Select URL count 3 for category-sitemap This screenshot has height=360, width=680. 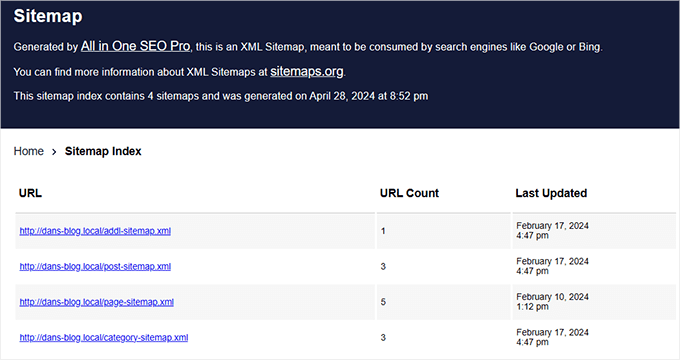tap(383, 337)
